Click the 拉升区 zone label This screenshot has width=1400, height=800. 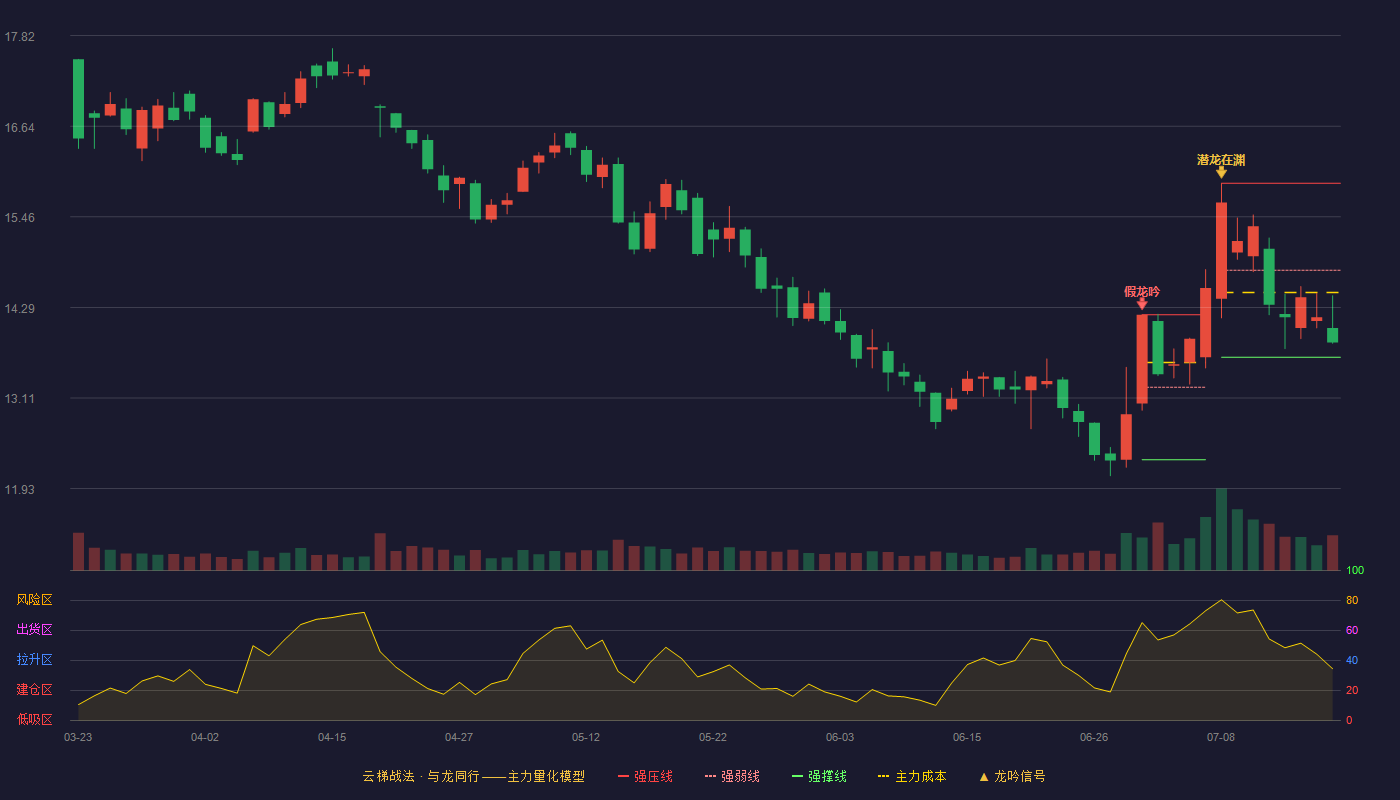pyautogui.click(x=34, y=660)
